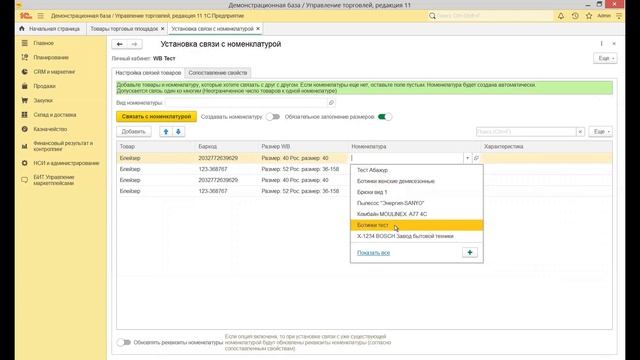Click the search magnifier icon

pyautogui.click(x=432, y=16)
